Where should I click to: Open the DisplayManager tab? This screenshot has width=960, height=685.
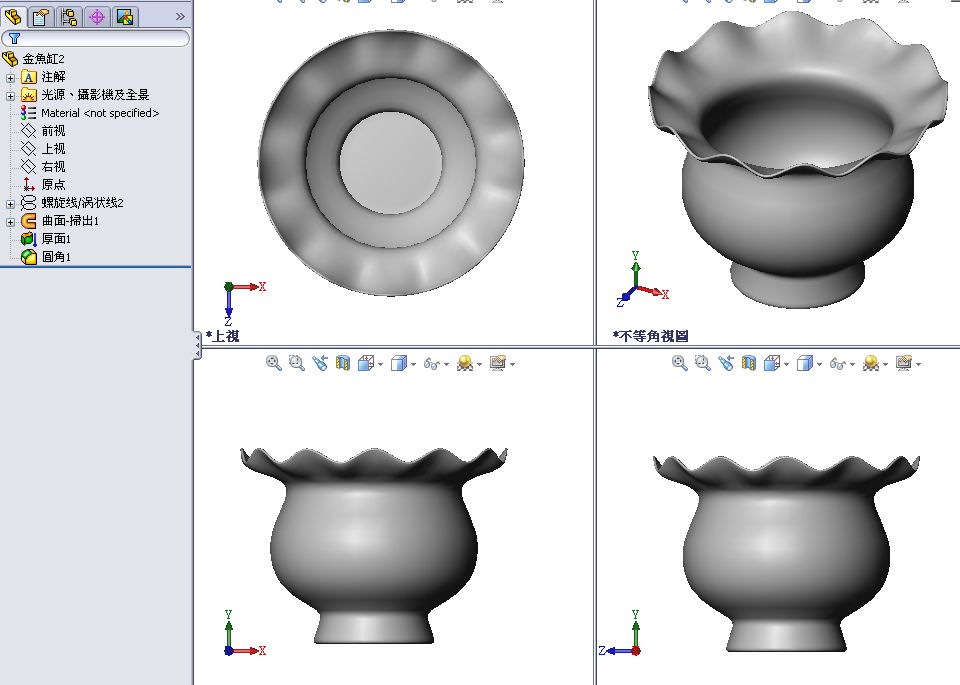(x=125, y=17)
